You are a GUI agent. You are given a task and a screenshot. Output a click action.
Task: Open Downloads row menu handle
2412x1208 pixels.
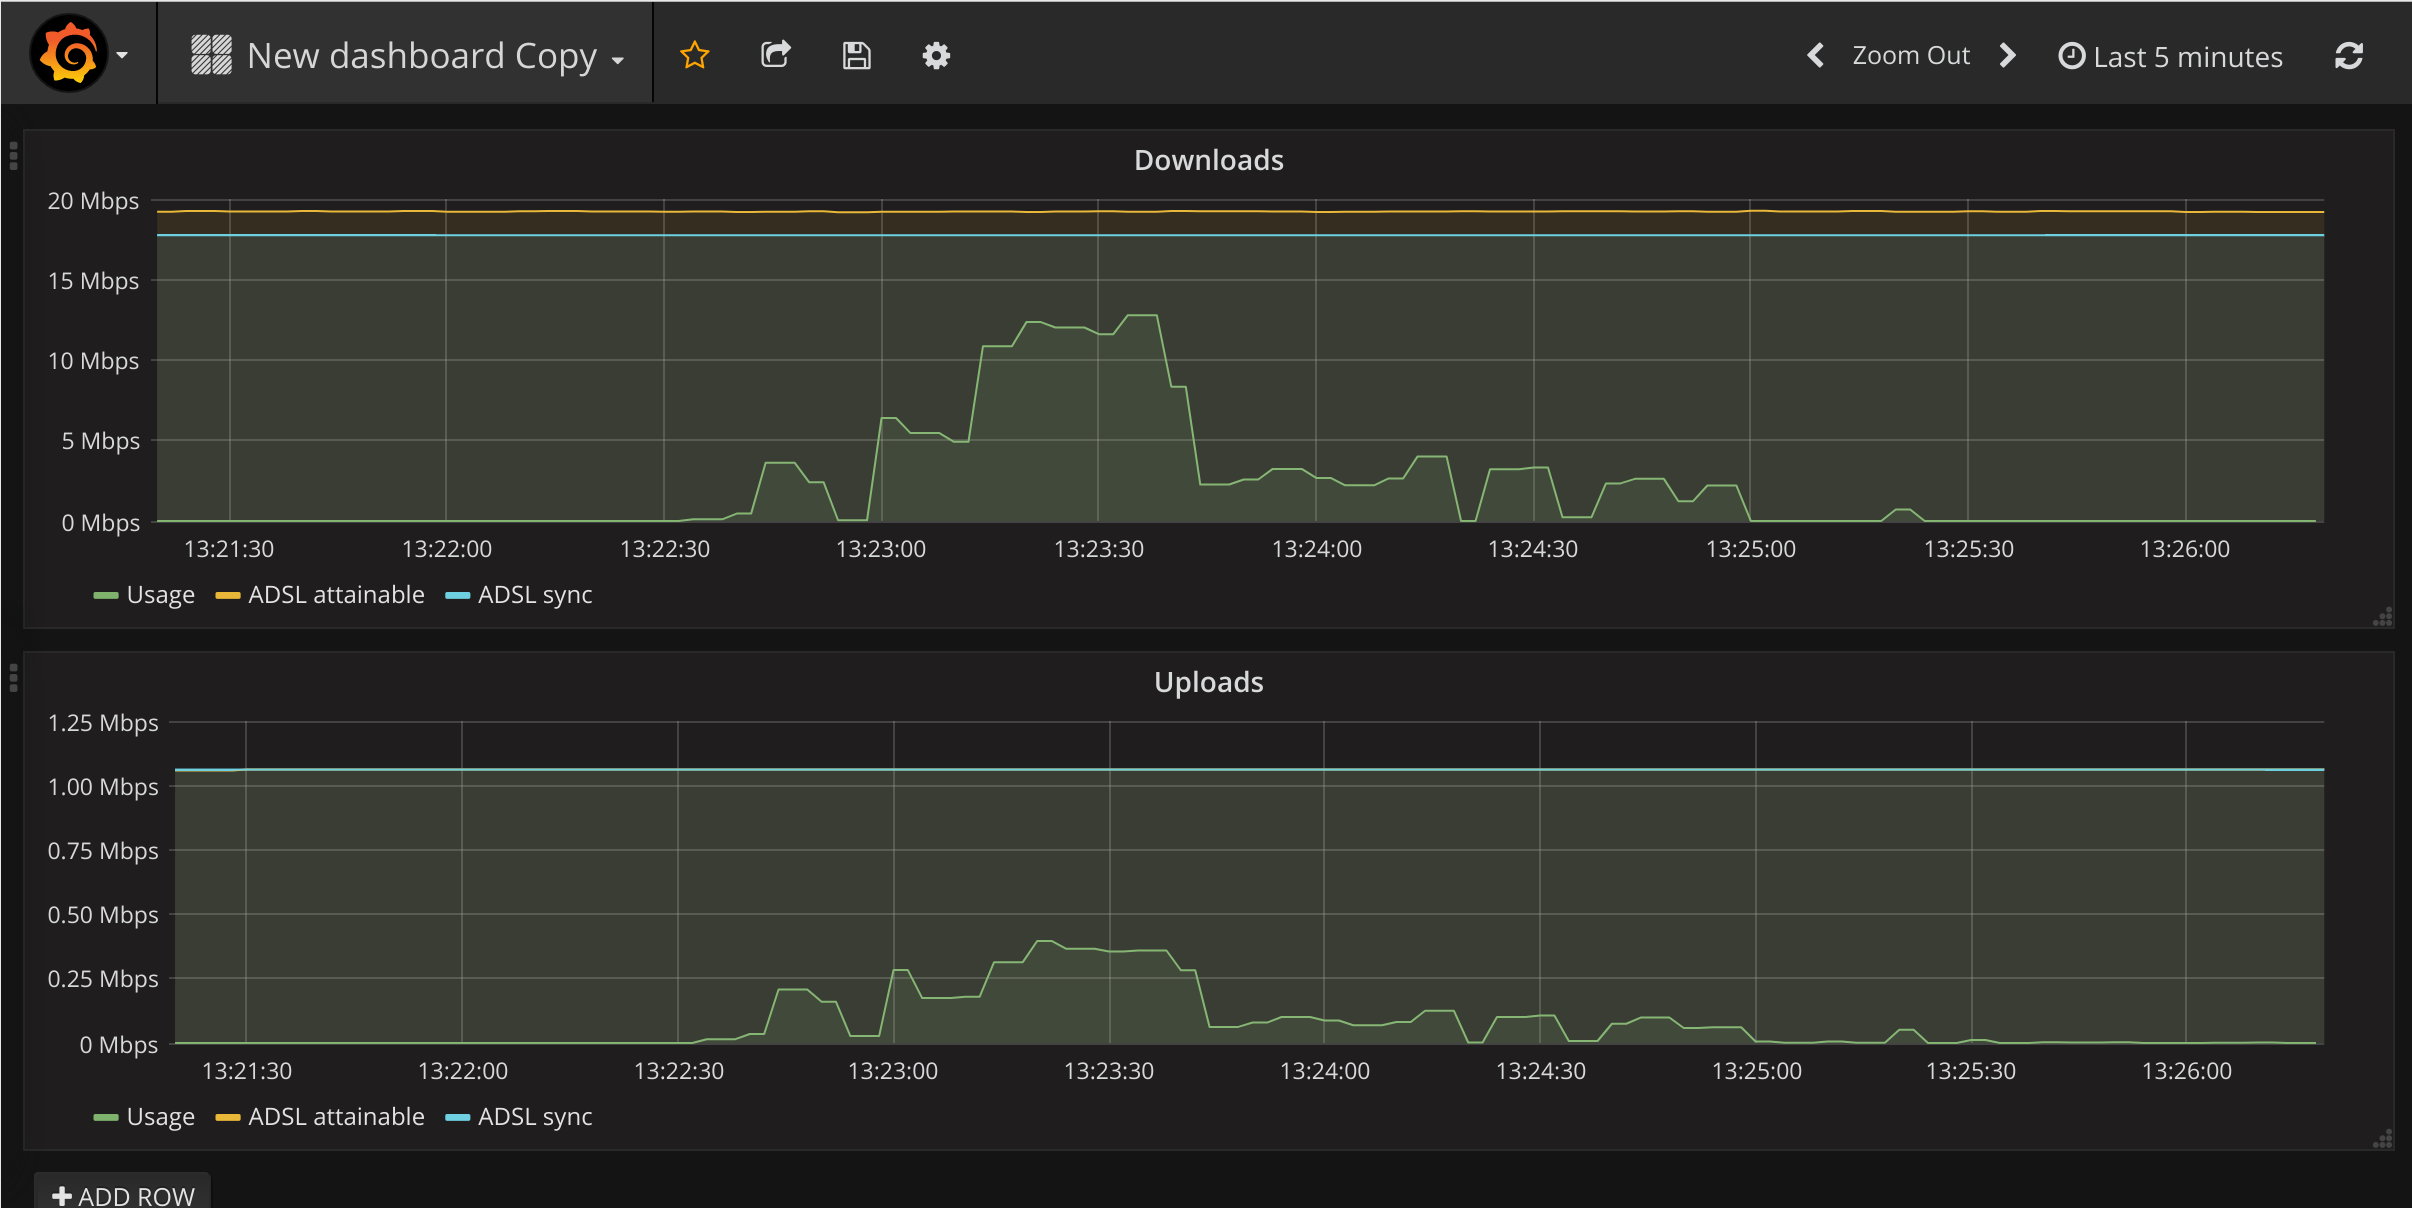point(13,156)
